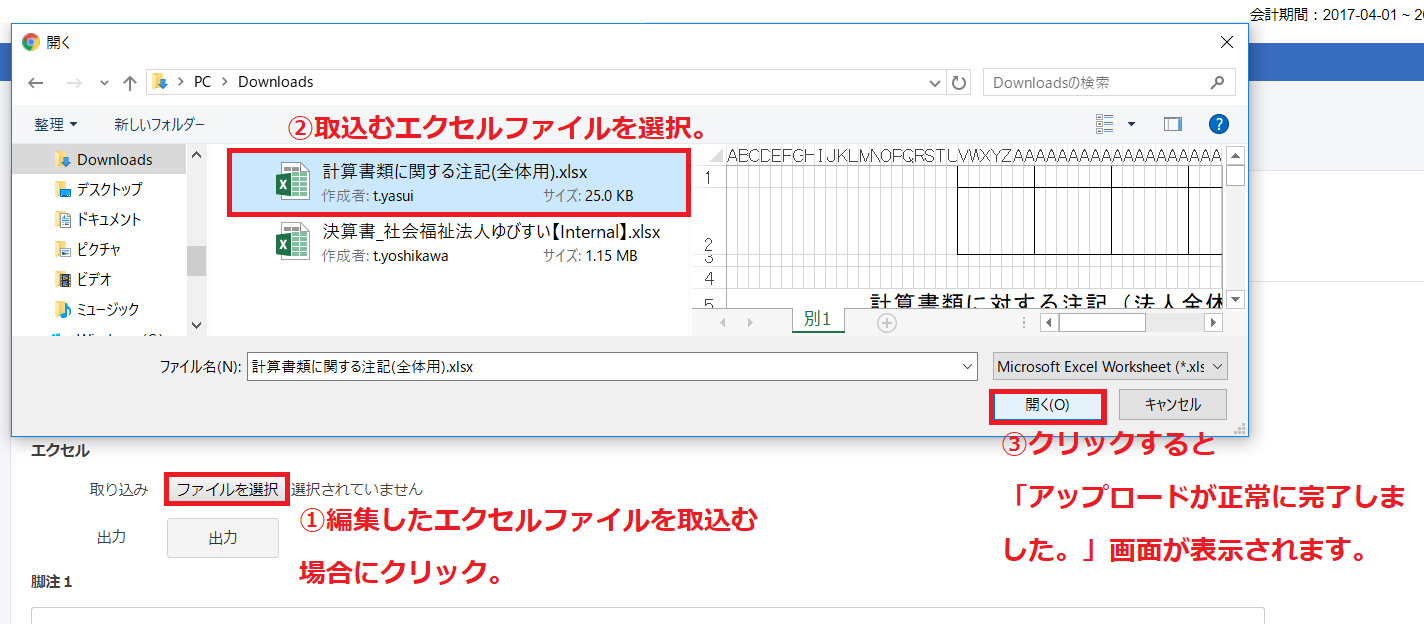Viewport: 1424px width, 624px height.
Task: Click the search magnifier icon
Action: coord(1217,82)
